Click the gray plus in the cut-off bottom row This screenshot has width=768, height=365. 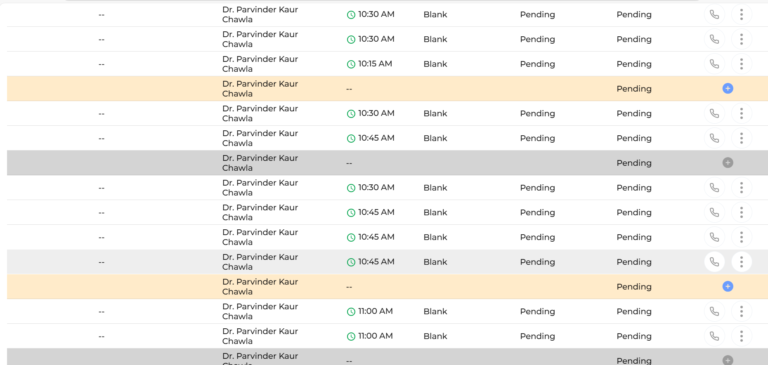coord(728,361)
